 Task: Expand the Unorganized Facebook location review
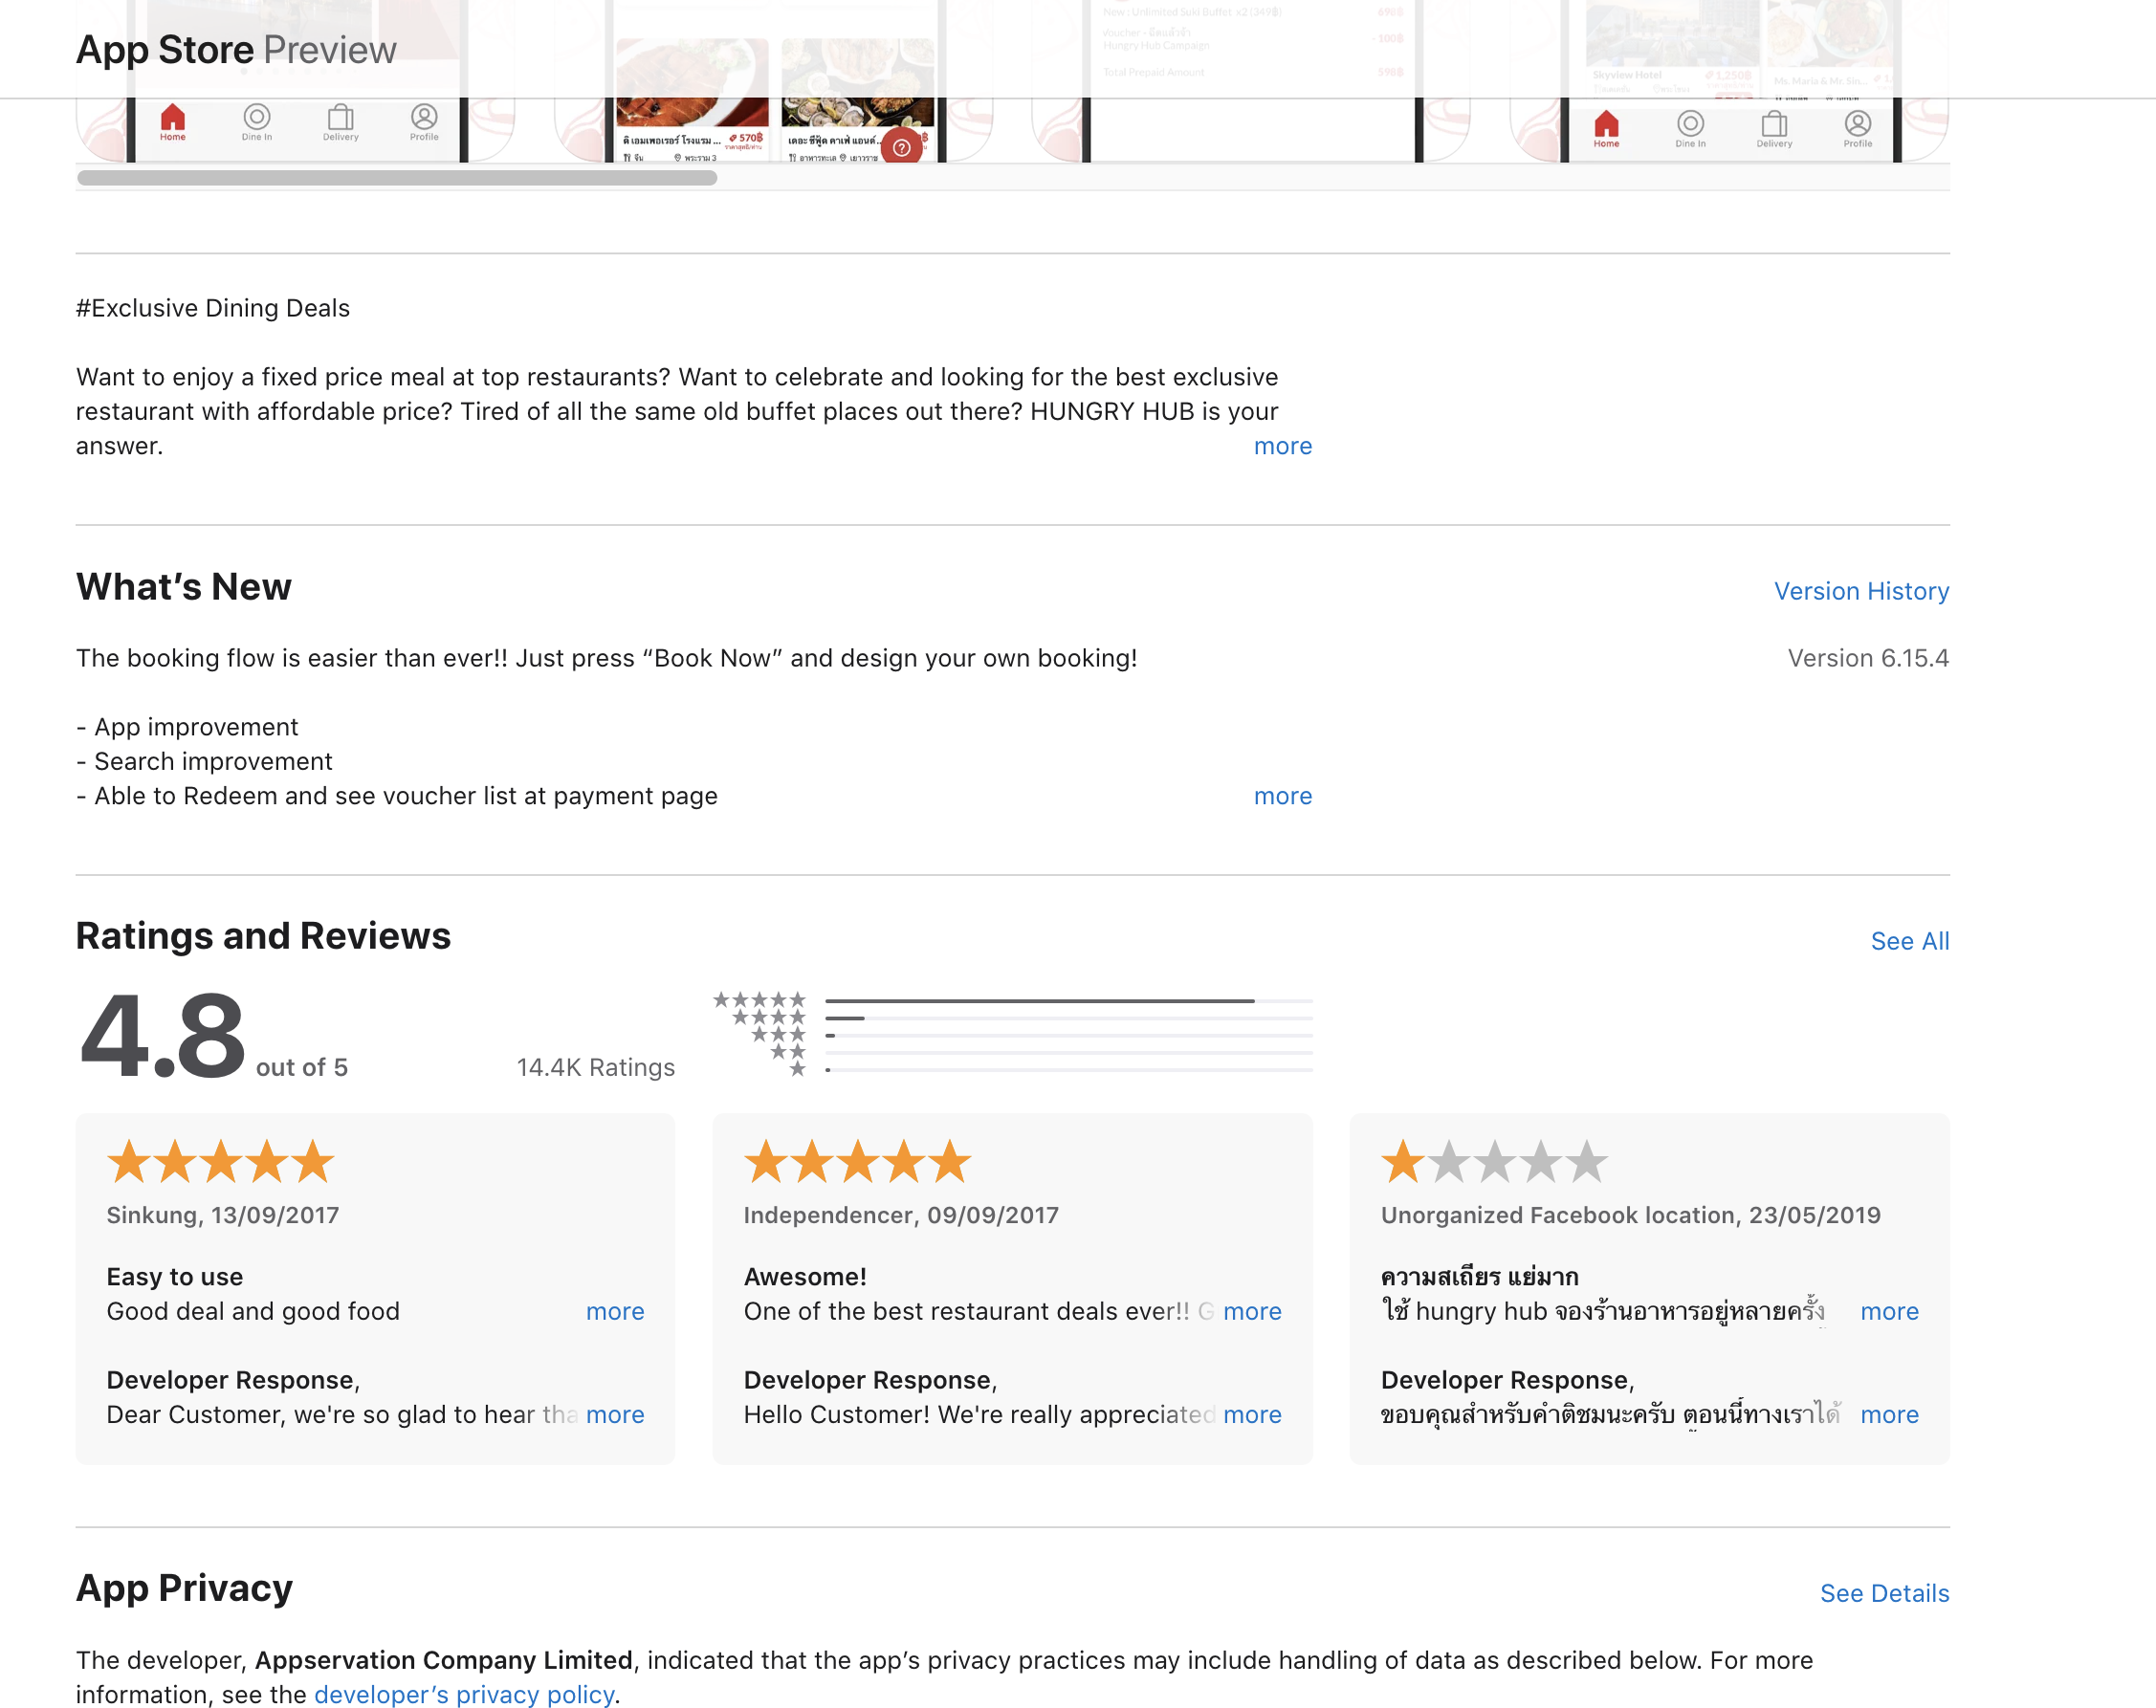(1888, 1311)
